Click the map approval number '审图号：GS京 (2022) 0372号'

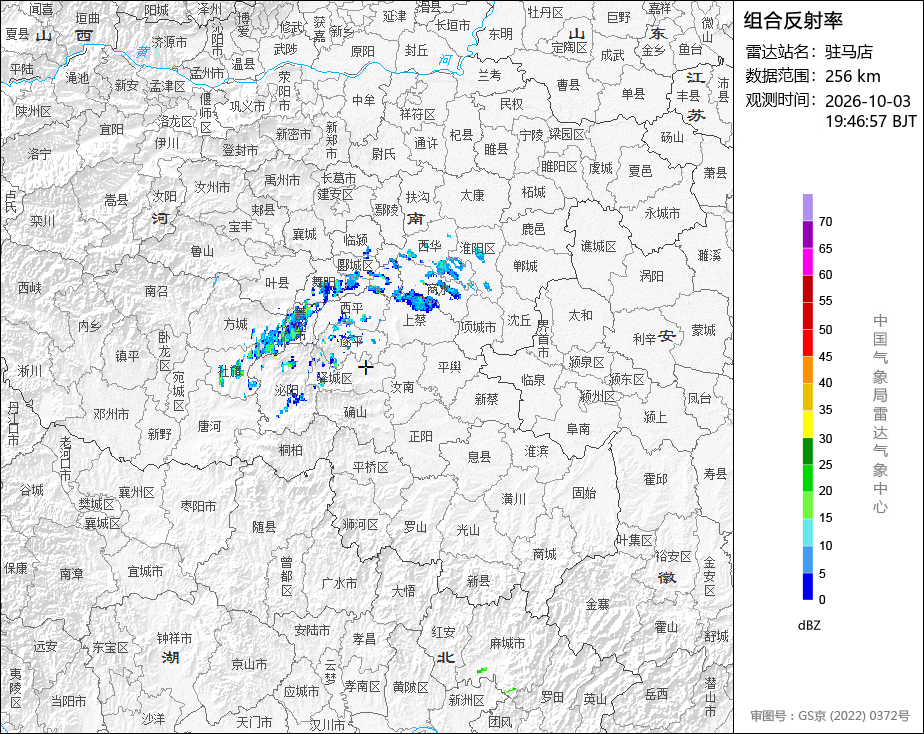tap(830, 716)
